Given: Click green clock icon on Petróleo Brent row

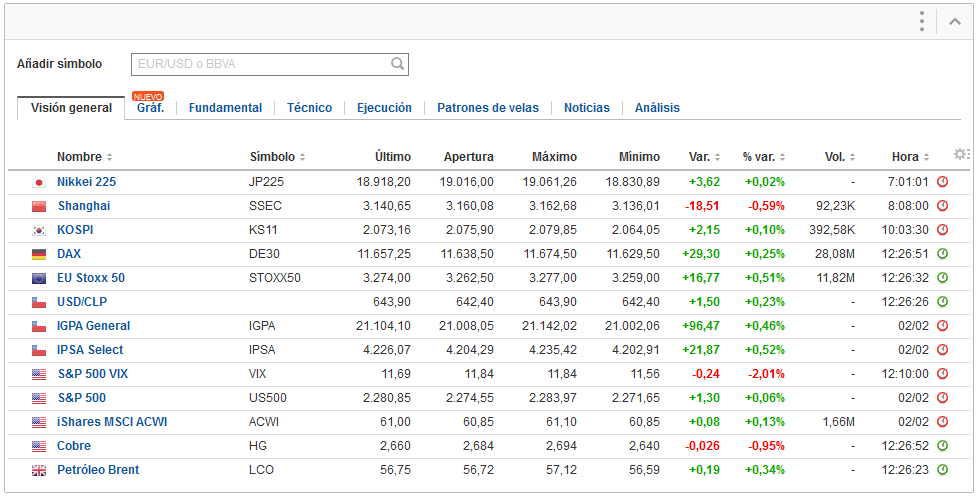Looking at the screenshot, I should (942, 470).
